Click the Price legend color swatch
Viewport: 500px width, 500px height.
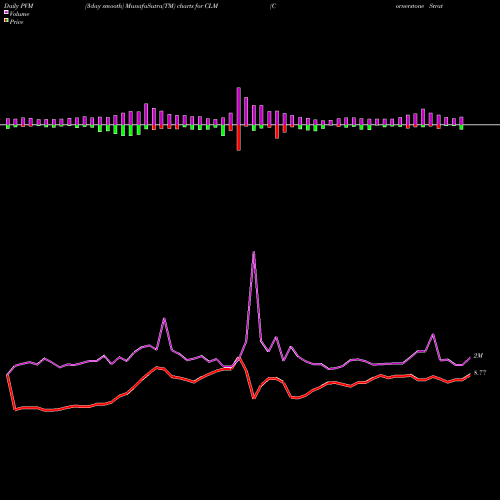6,21
